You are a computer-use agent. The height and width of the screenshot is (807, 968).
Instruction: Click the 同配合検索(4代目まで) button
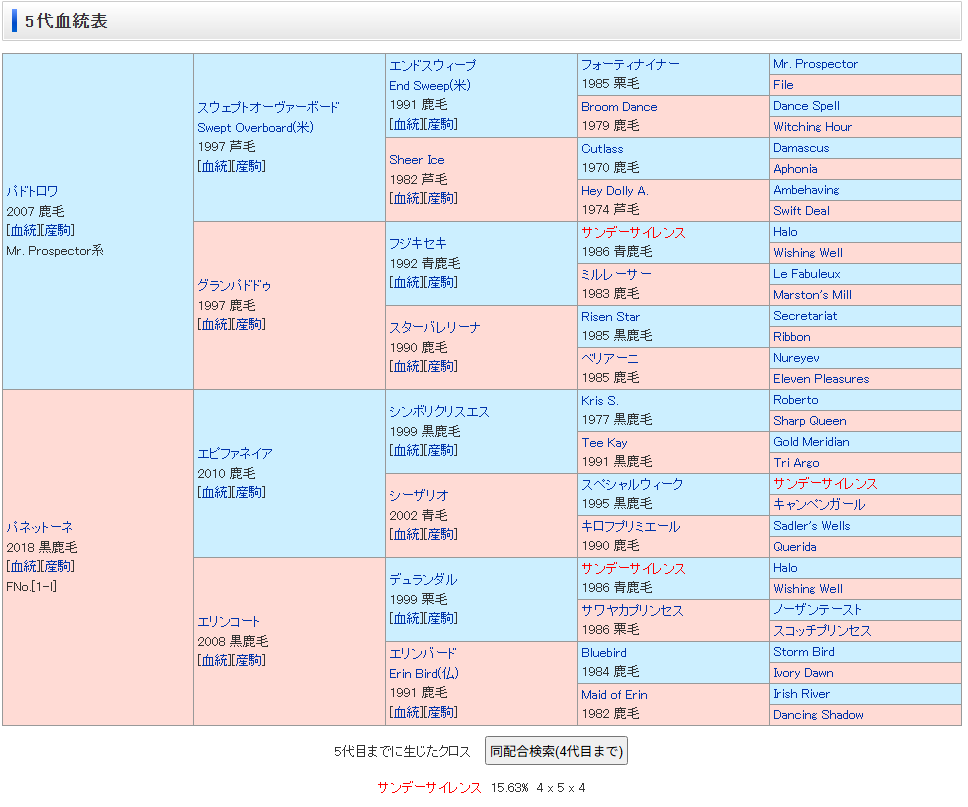tap(555, 751)
